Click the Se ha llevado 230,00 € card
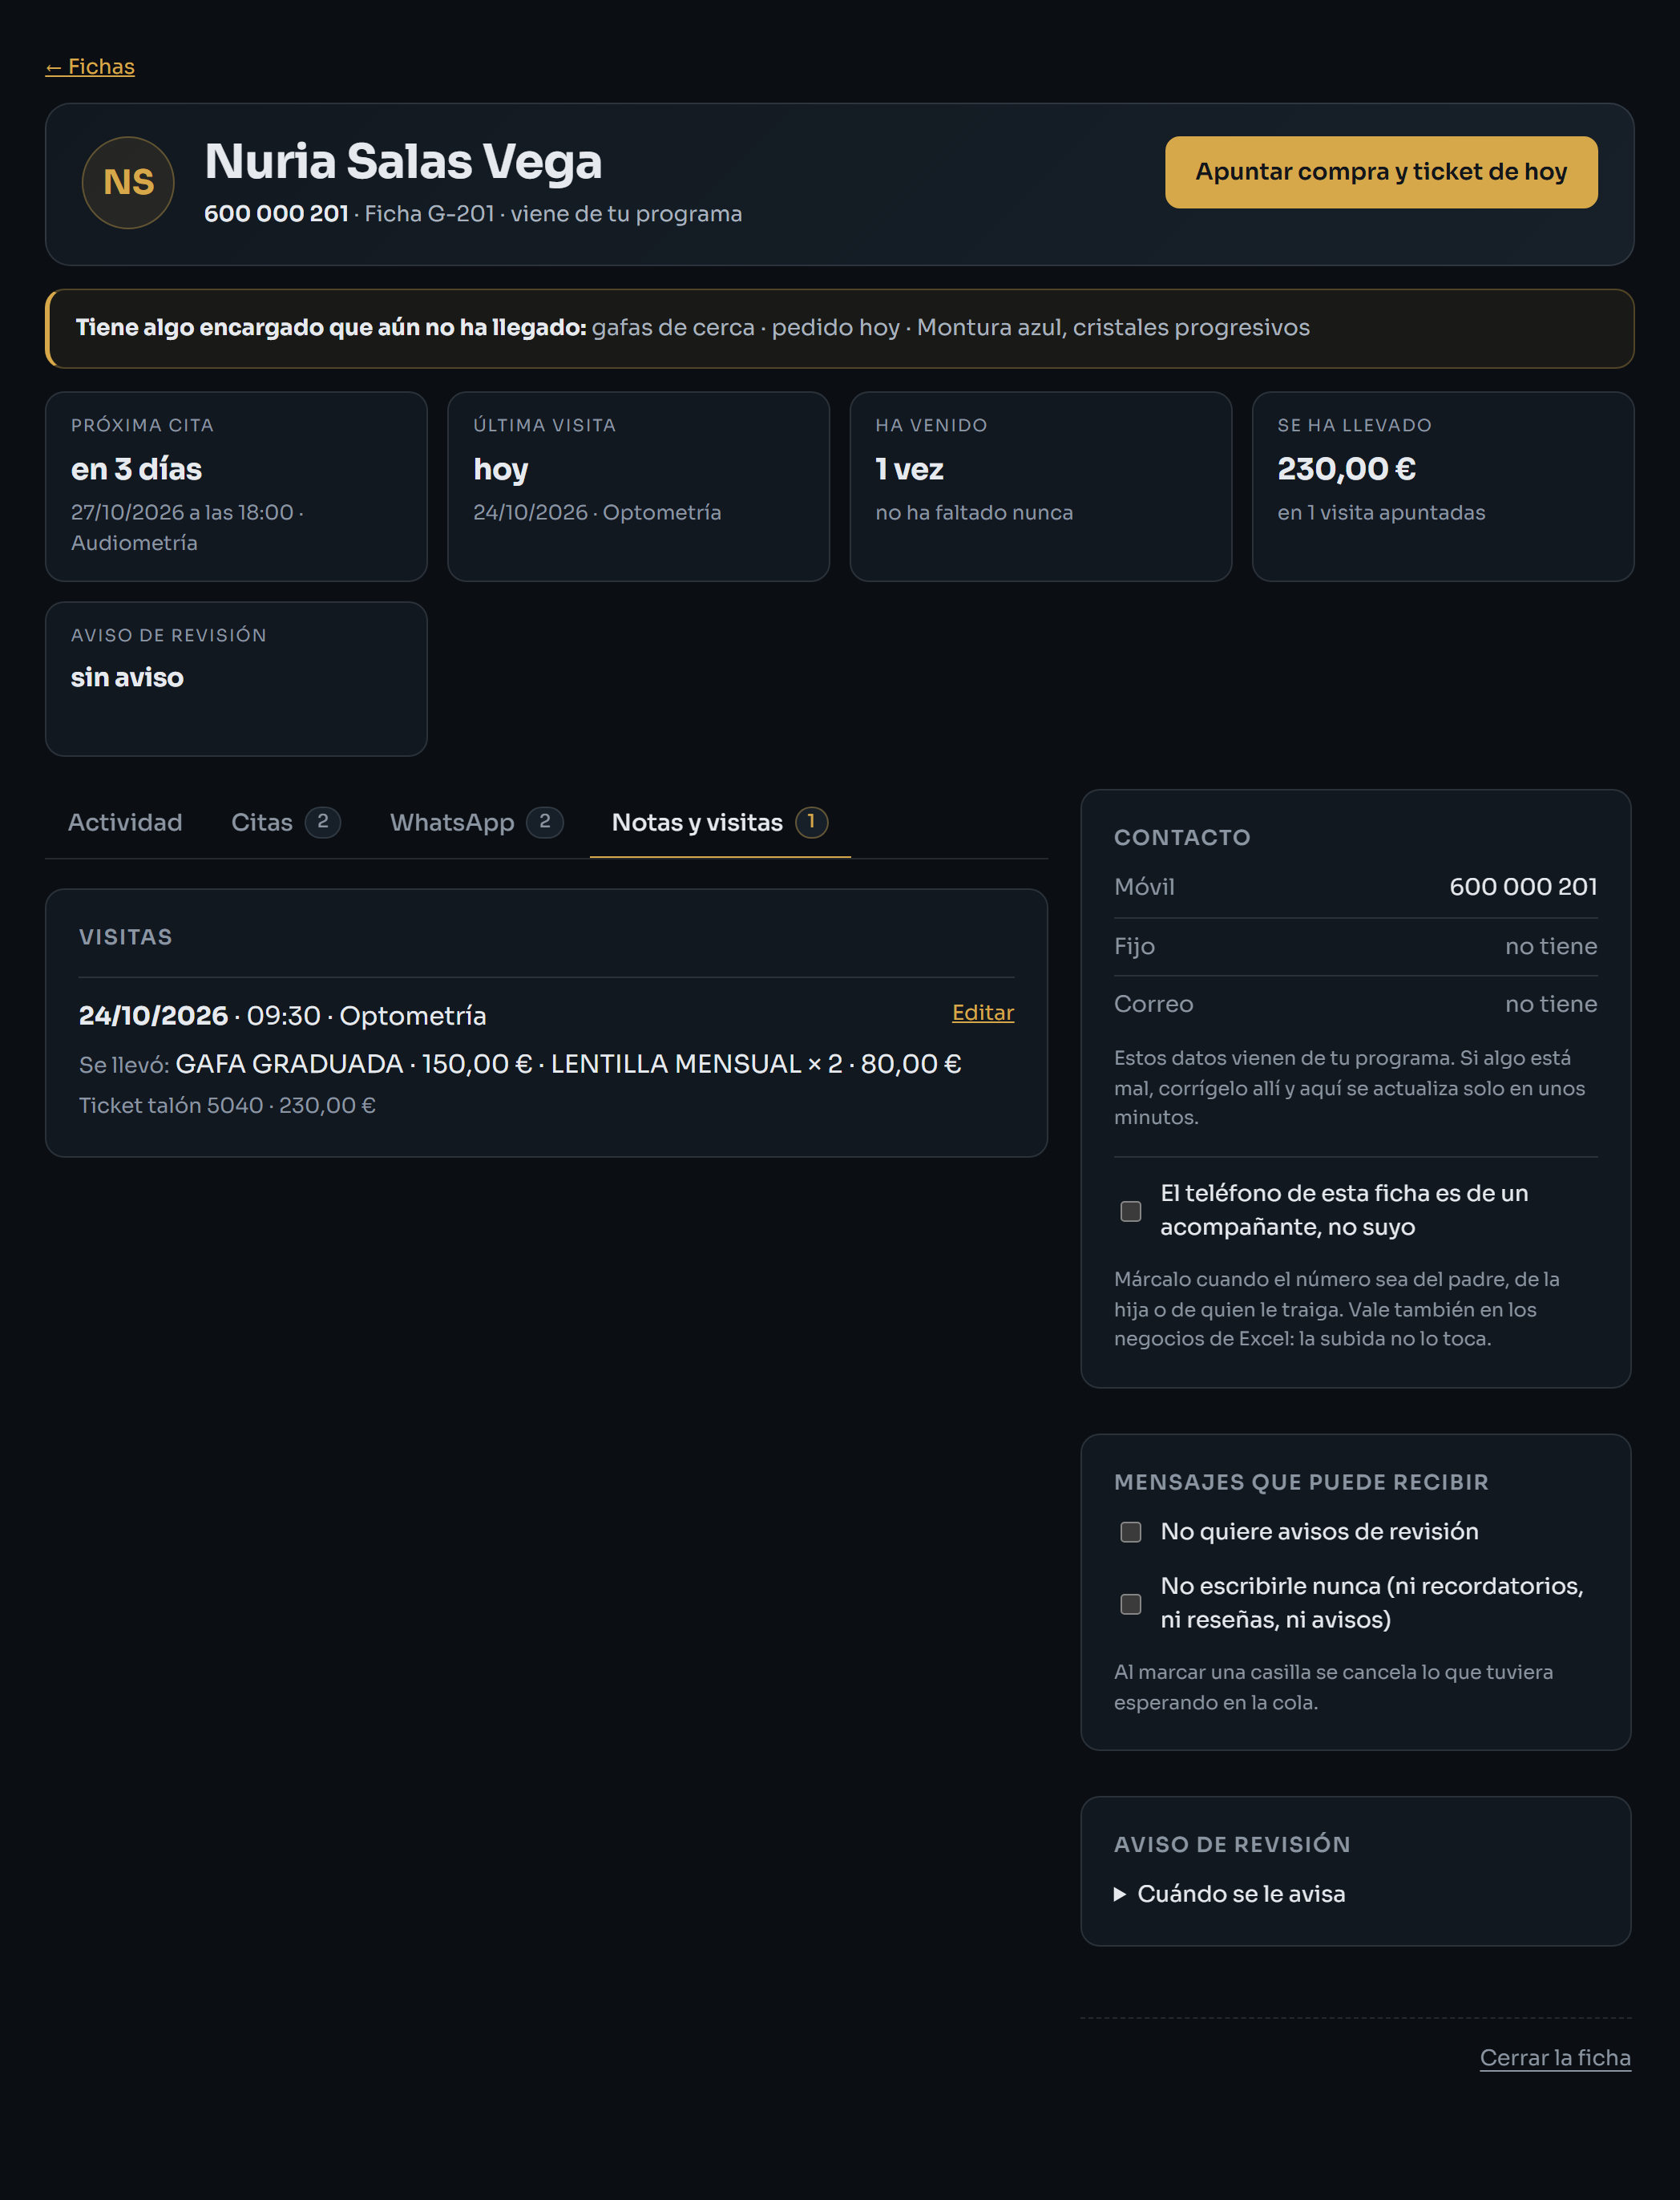The image size is (1680, 2200). pyautogui.click(x=1443, y=486)
